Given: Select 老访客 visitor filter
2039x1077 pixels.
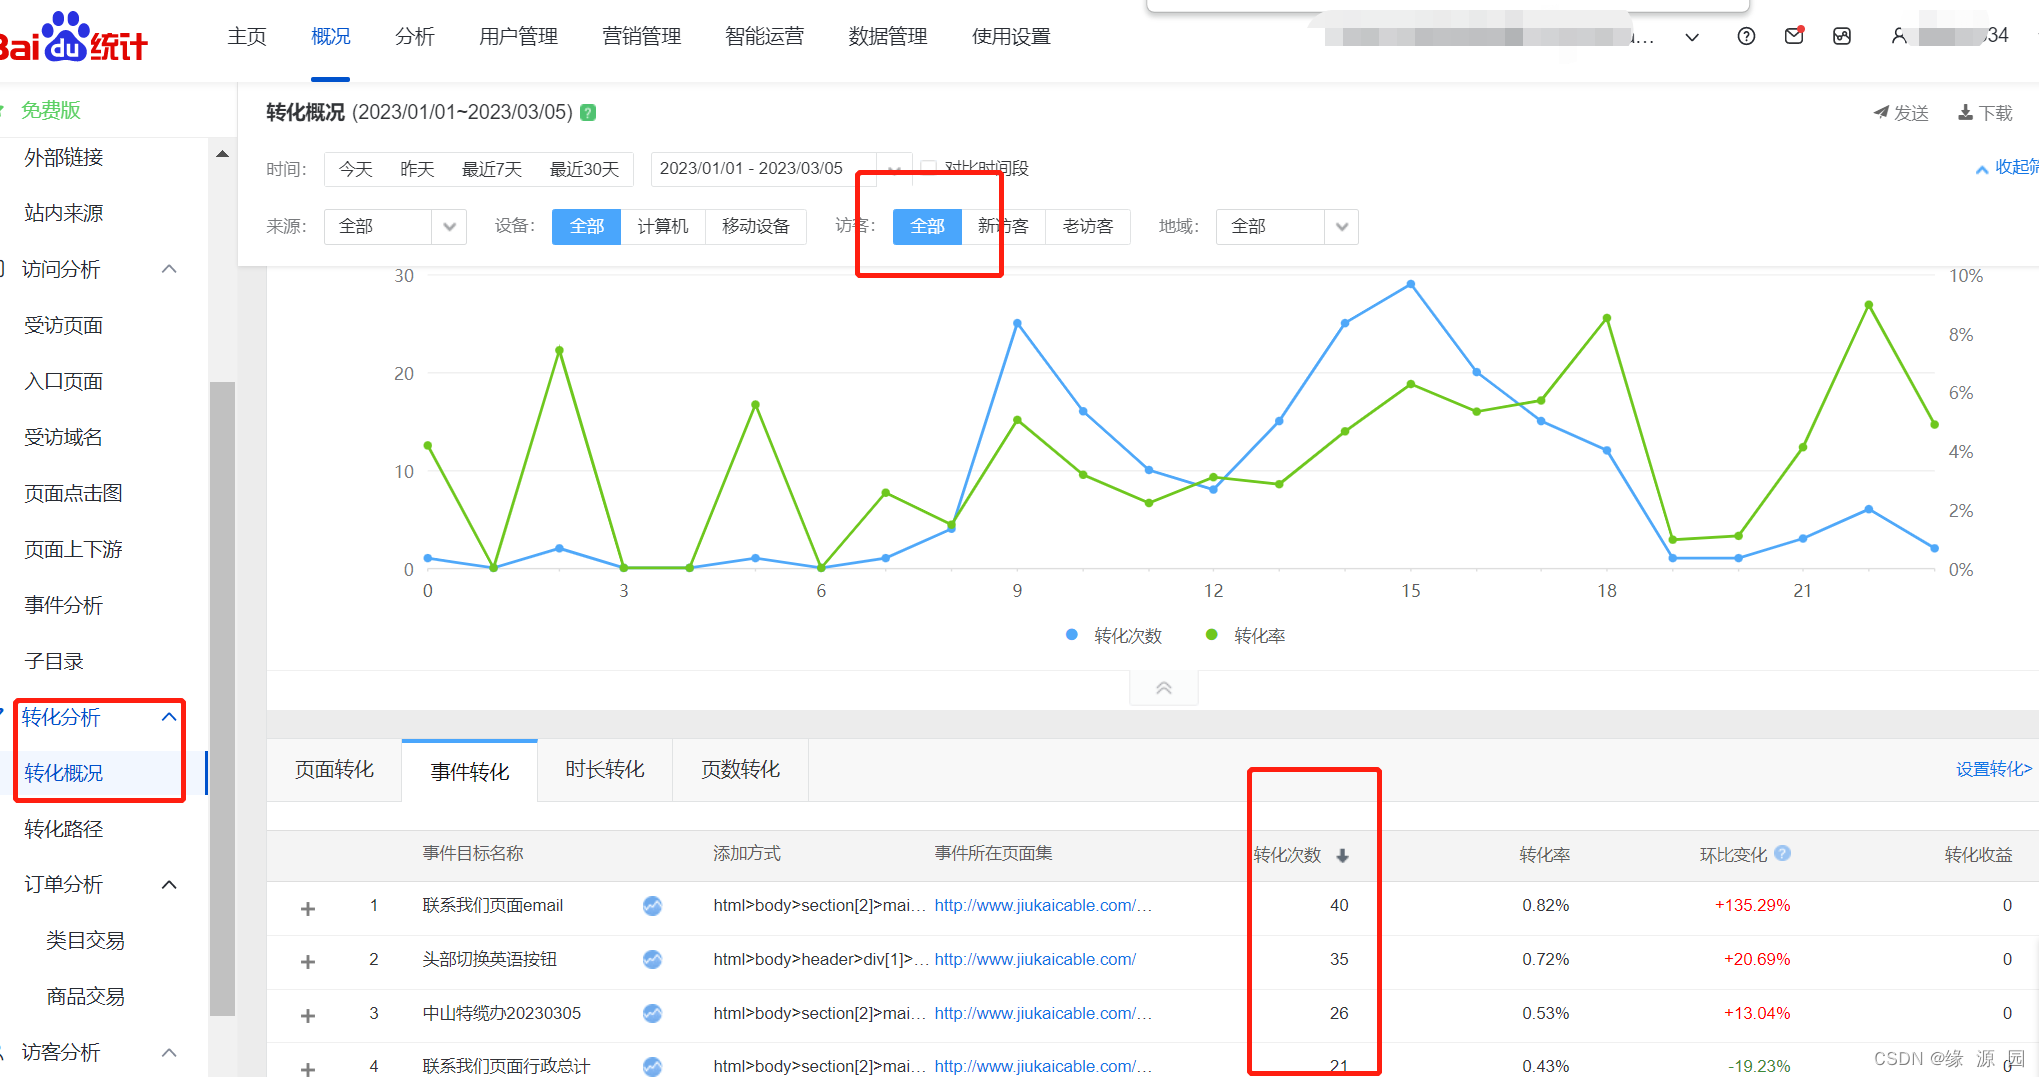Looking at the screenshot, I should (1088, 227).
